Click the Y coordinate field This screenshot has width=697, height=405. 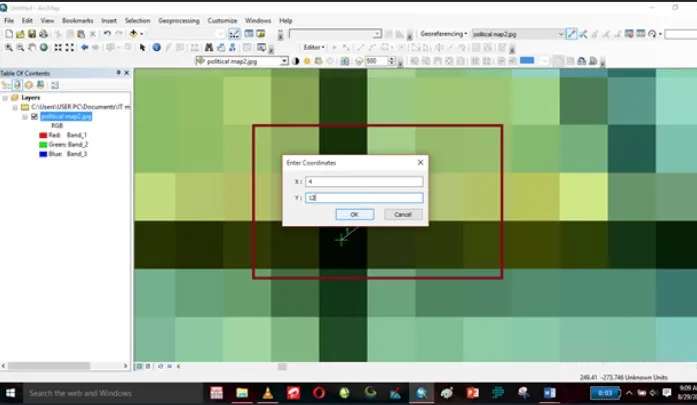364,197
